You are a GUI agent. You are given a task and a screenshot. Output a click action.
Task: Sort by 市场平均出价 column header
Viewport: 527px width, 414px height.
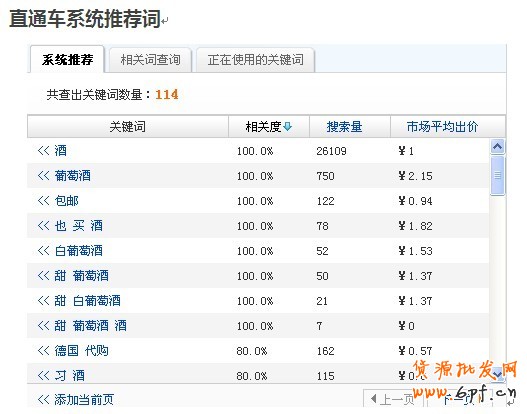[442, 127]
